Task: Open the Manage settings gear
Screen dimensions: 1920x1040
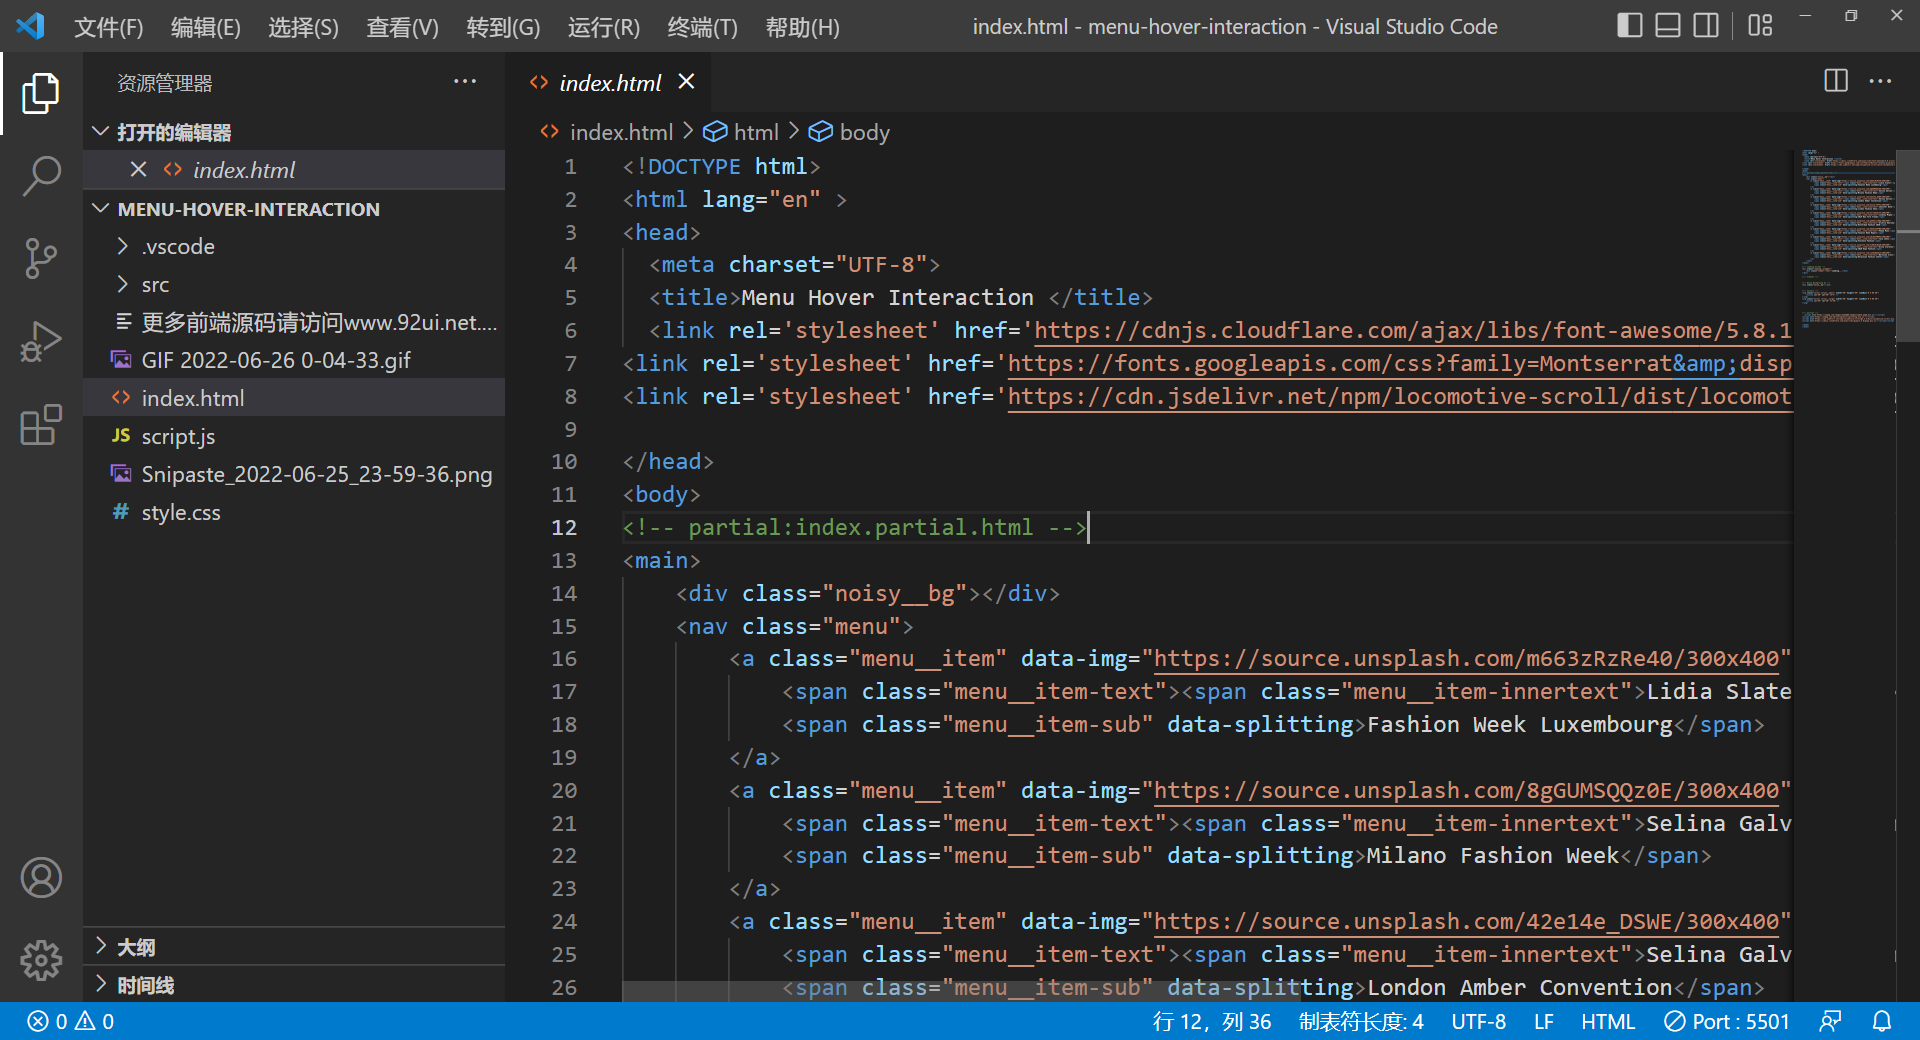Action: pos(41,960)
